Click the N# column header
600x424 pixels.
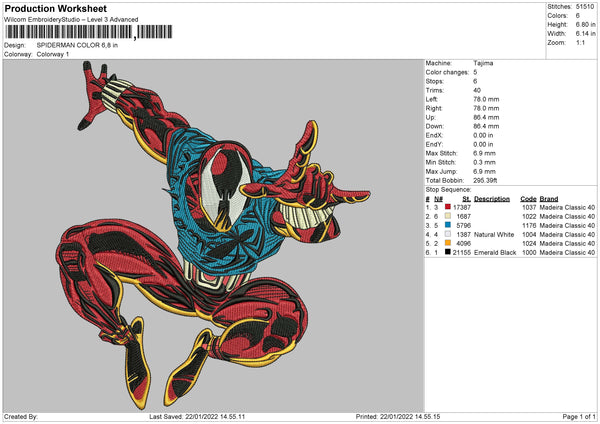click(438, 198)
